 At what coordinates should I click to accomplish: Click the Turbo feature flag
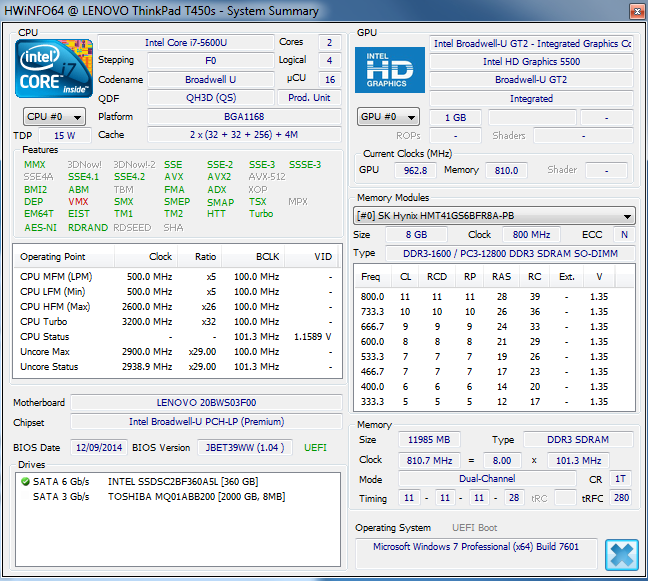coord(261,213)
